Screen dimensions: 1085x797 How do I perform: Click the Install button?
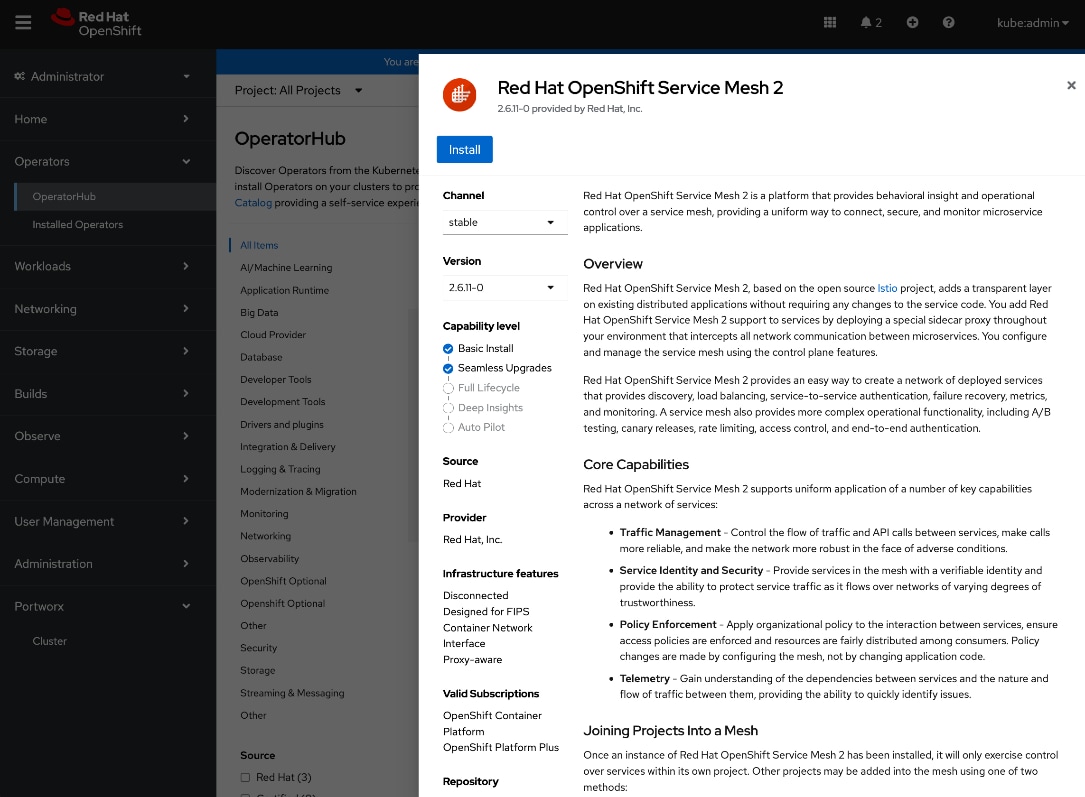tap(464, 149)
